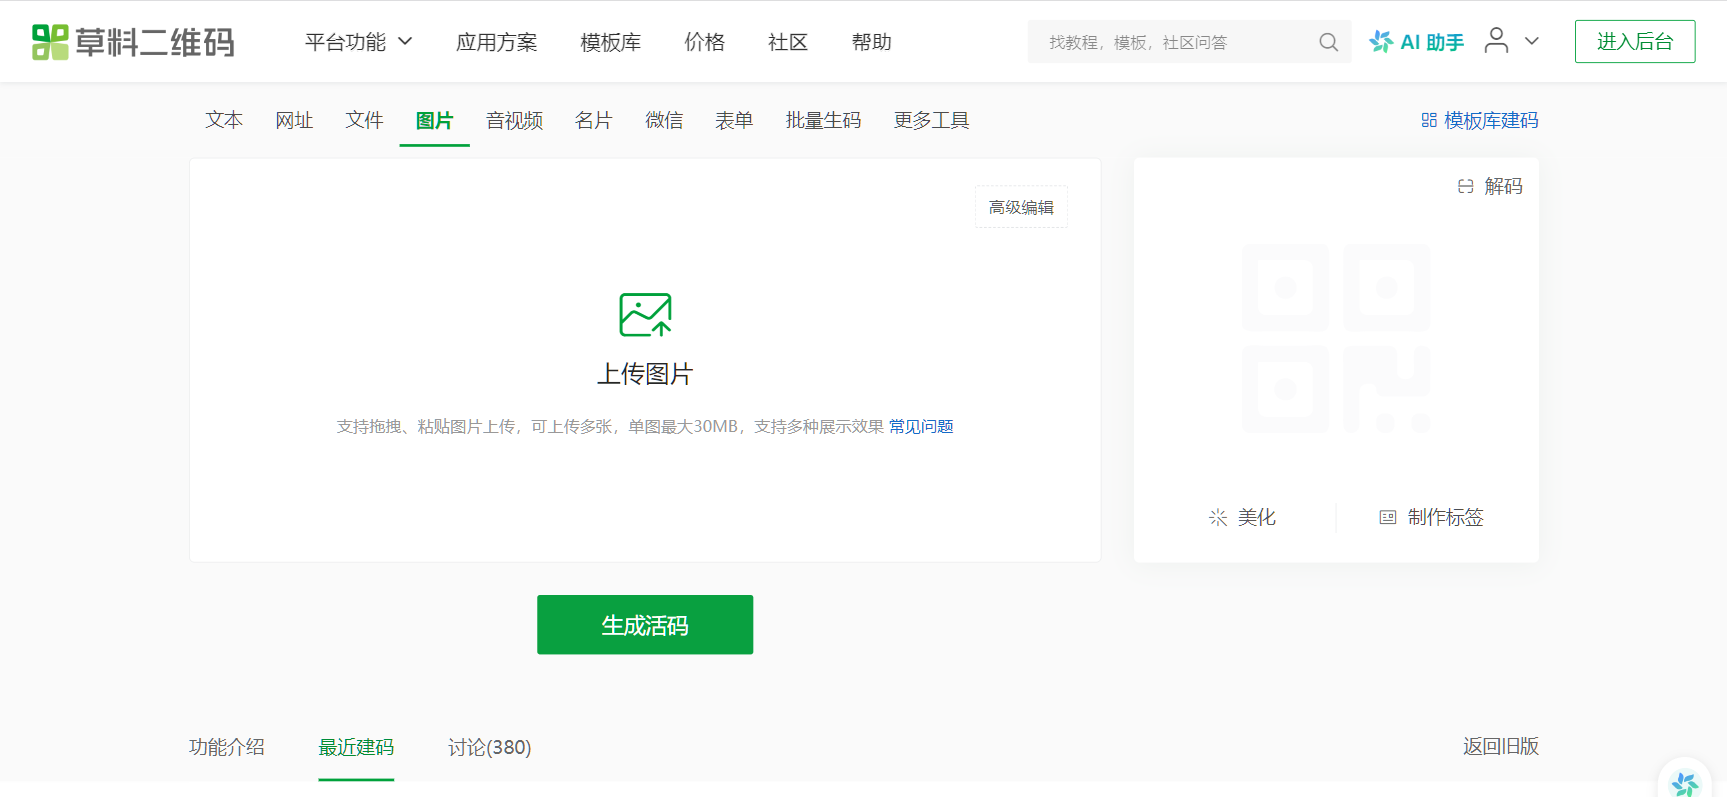Open the AI 助手 pinwheel icon
The image size is (1727, 797).
click(x=1381, y=42)
